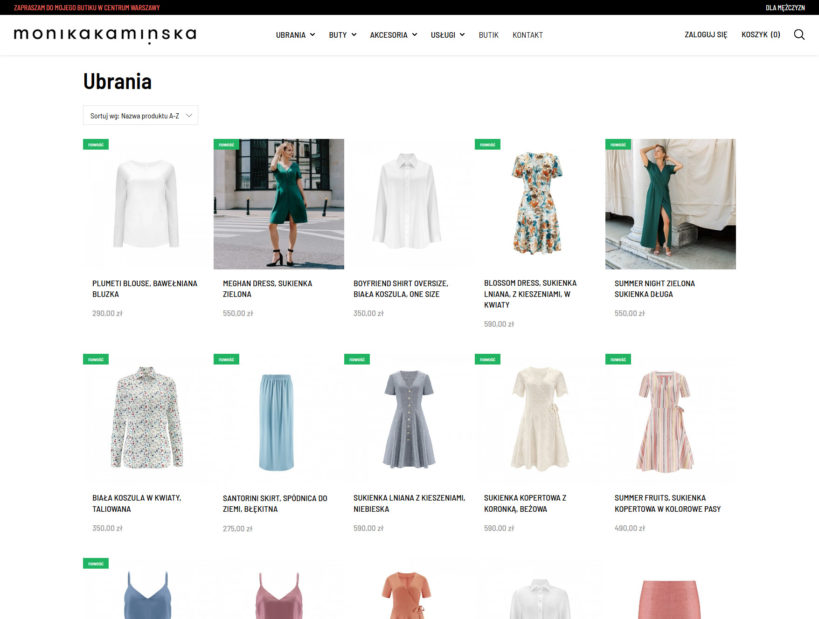Open the Akcesoria menu label
This screenshot has height=619, width=819.
coord(389,35)
